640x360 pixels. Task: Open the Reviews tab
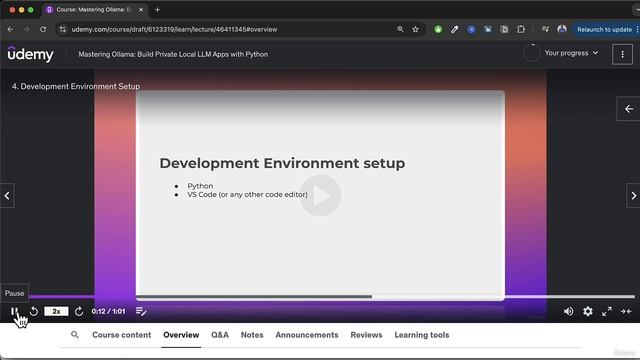[366, 335]
